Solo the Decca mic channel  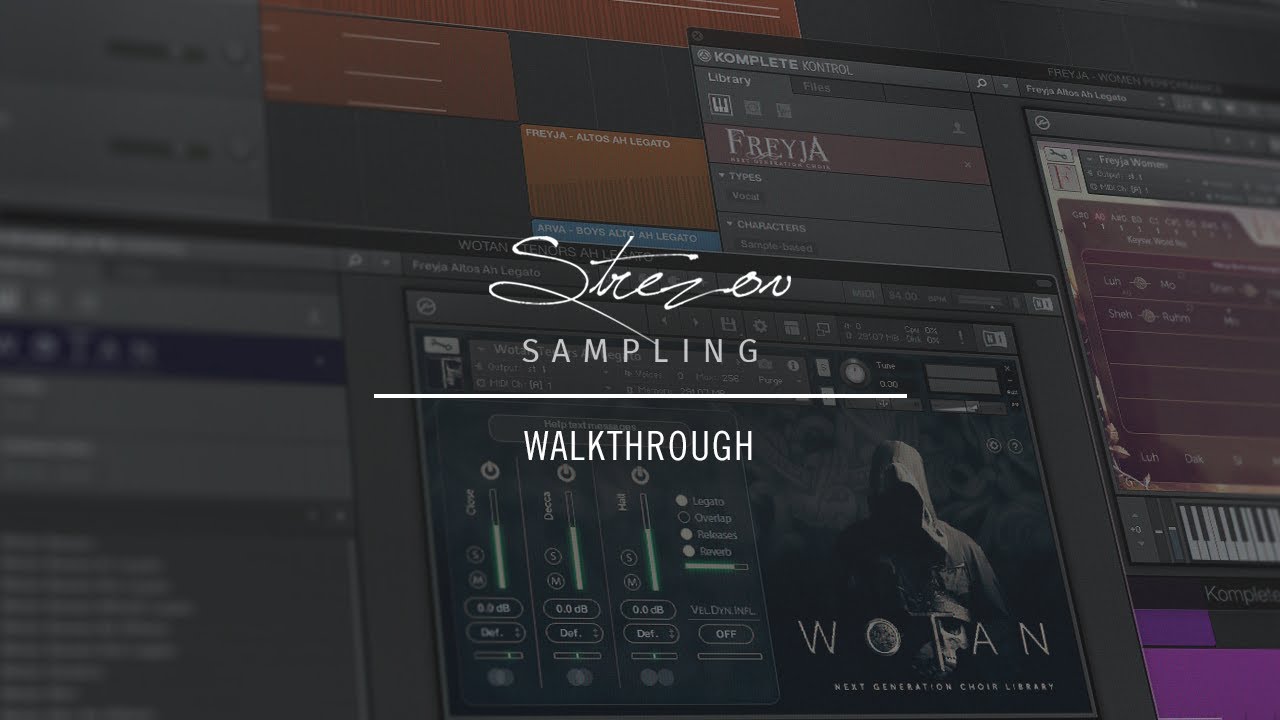pos(552,557)
